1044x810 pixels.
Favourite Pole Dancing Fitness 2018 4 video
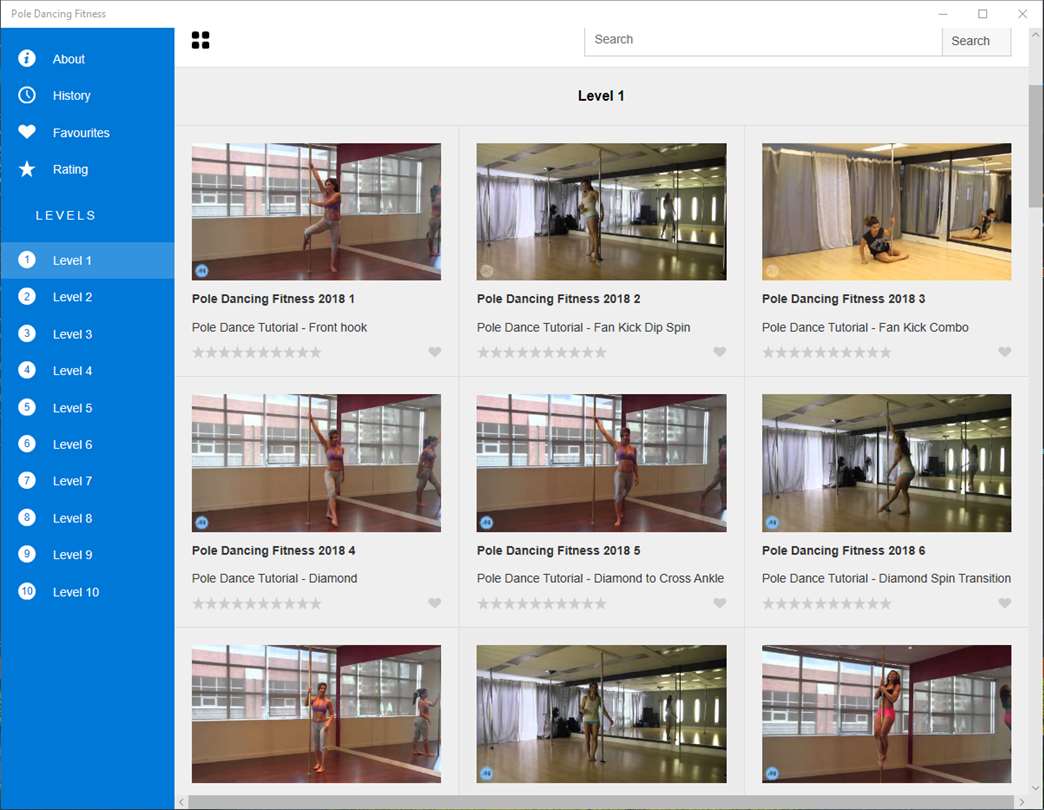click(435, 603)
